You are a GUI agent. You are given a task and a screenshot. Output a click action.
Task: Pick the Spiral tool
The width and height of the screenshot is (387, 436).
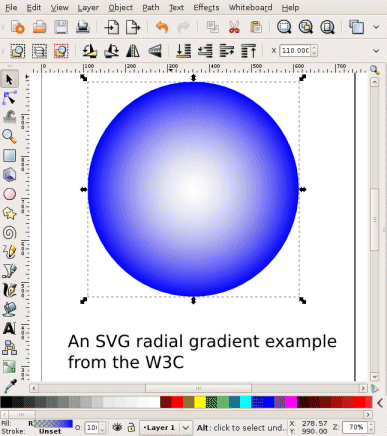coord(9,232)
